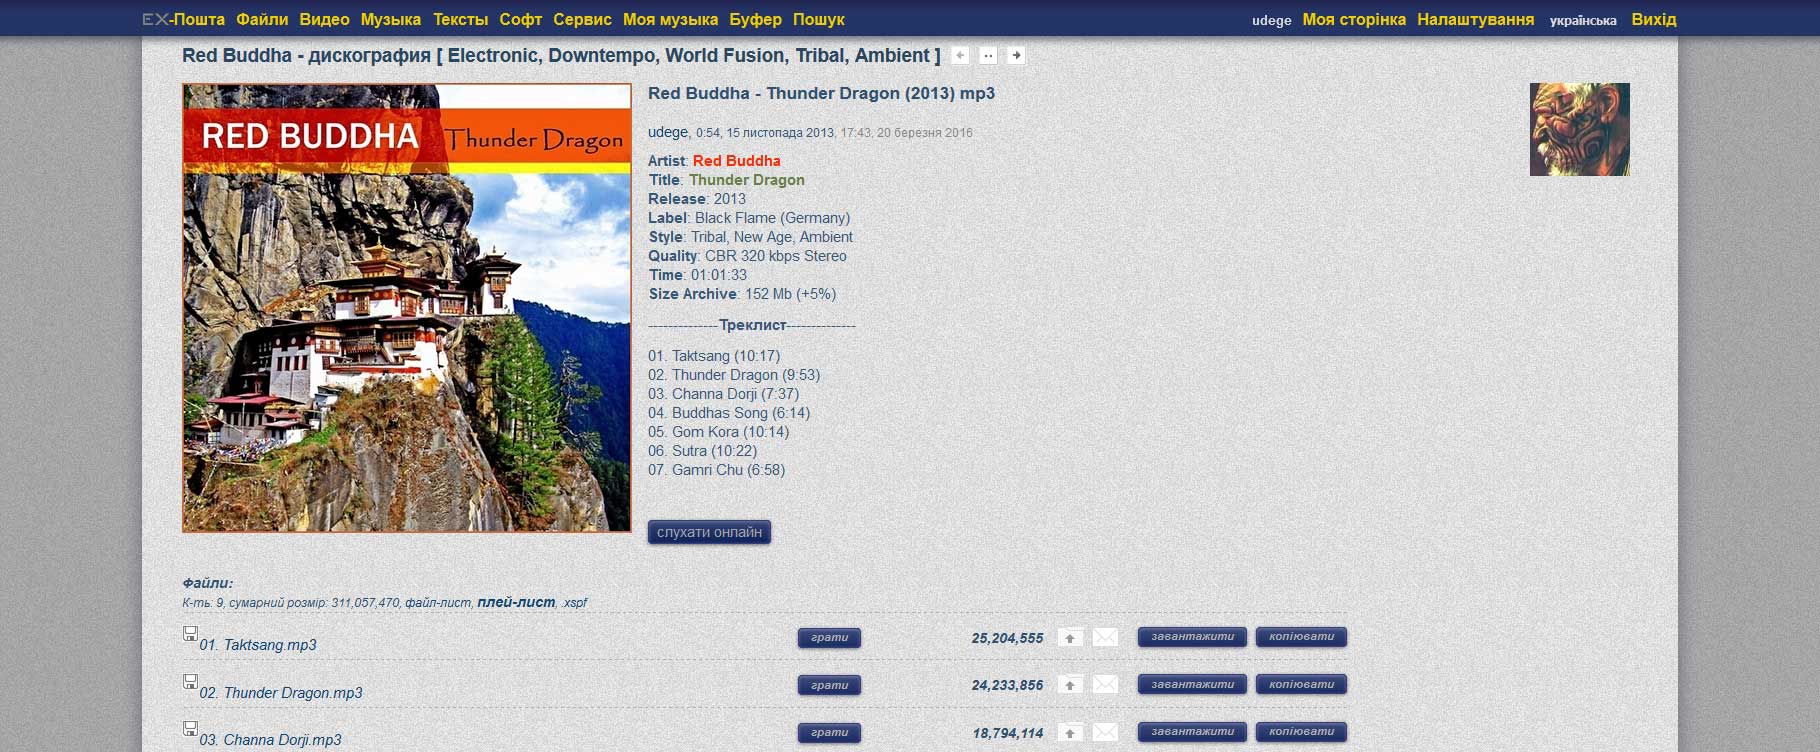Open the Сервис menu
The width and height of the screenshot is (1820, 752).
[583, 19]
